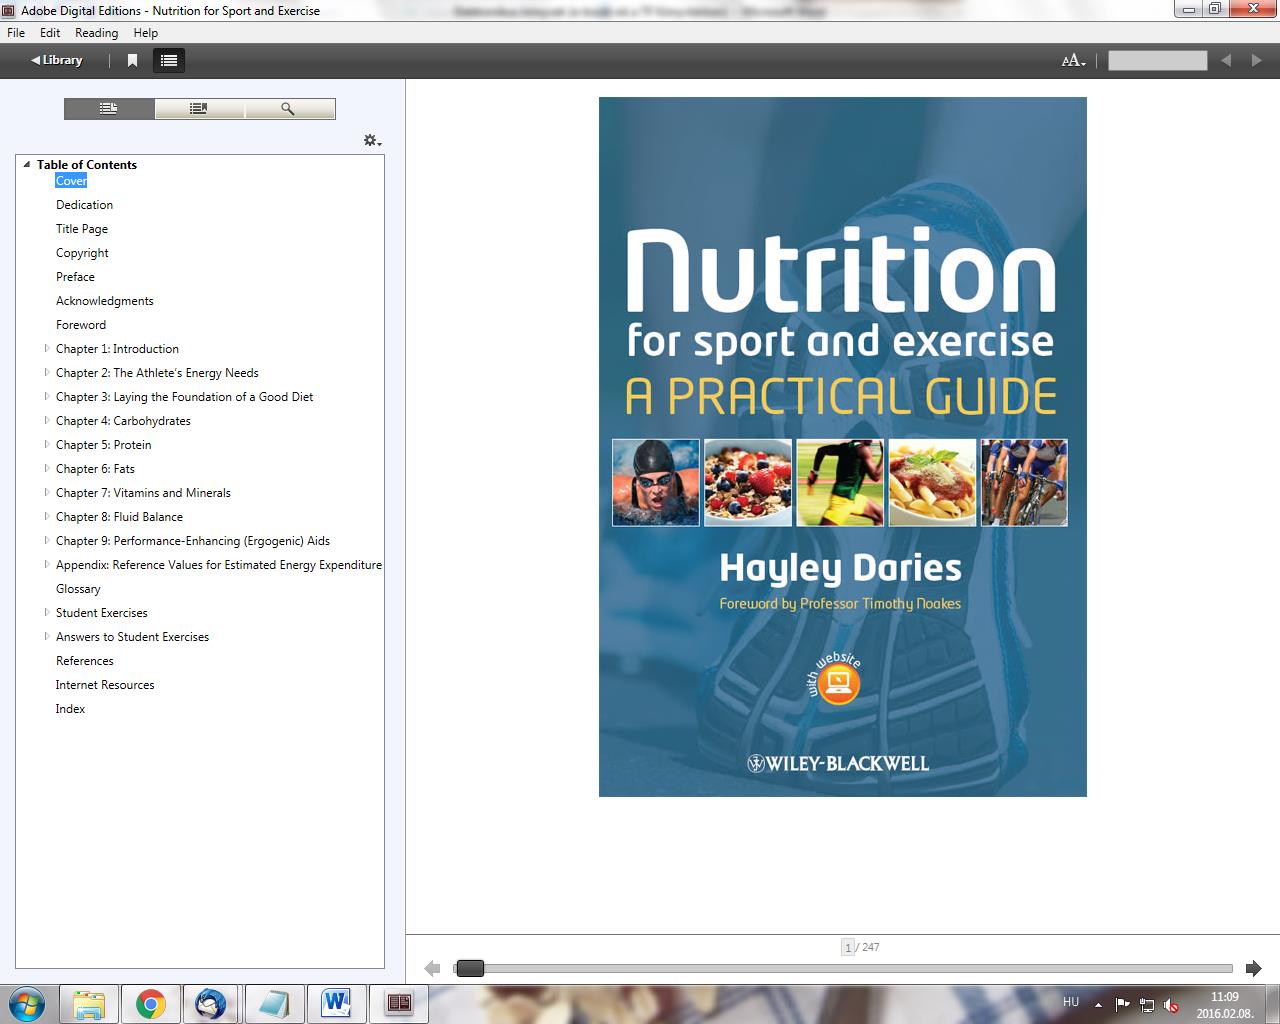Open the Windows Start menu
This screenshot has width=1280, height=1024.
tap(27, 1004)
